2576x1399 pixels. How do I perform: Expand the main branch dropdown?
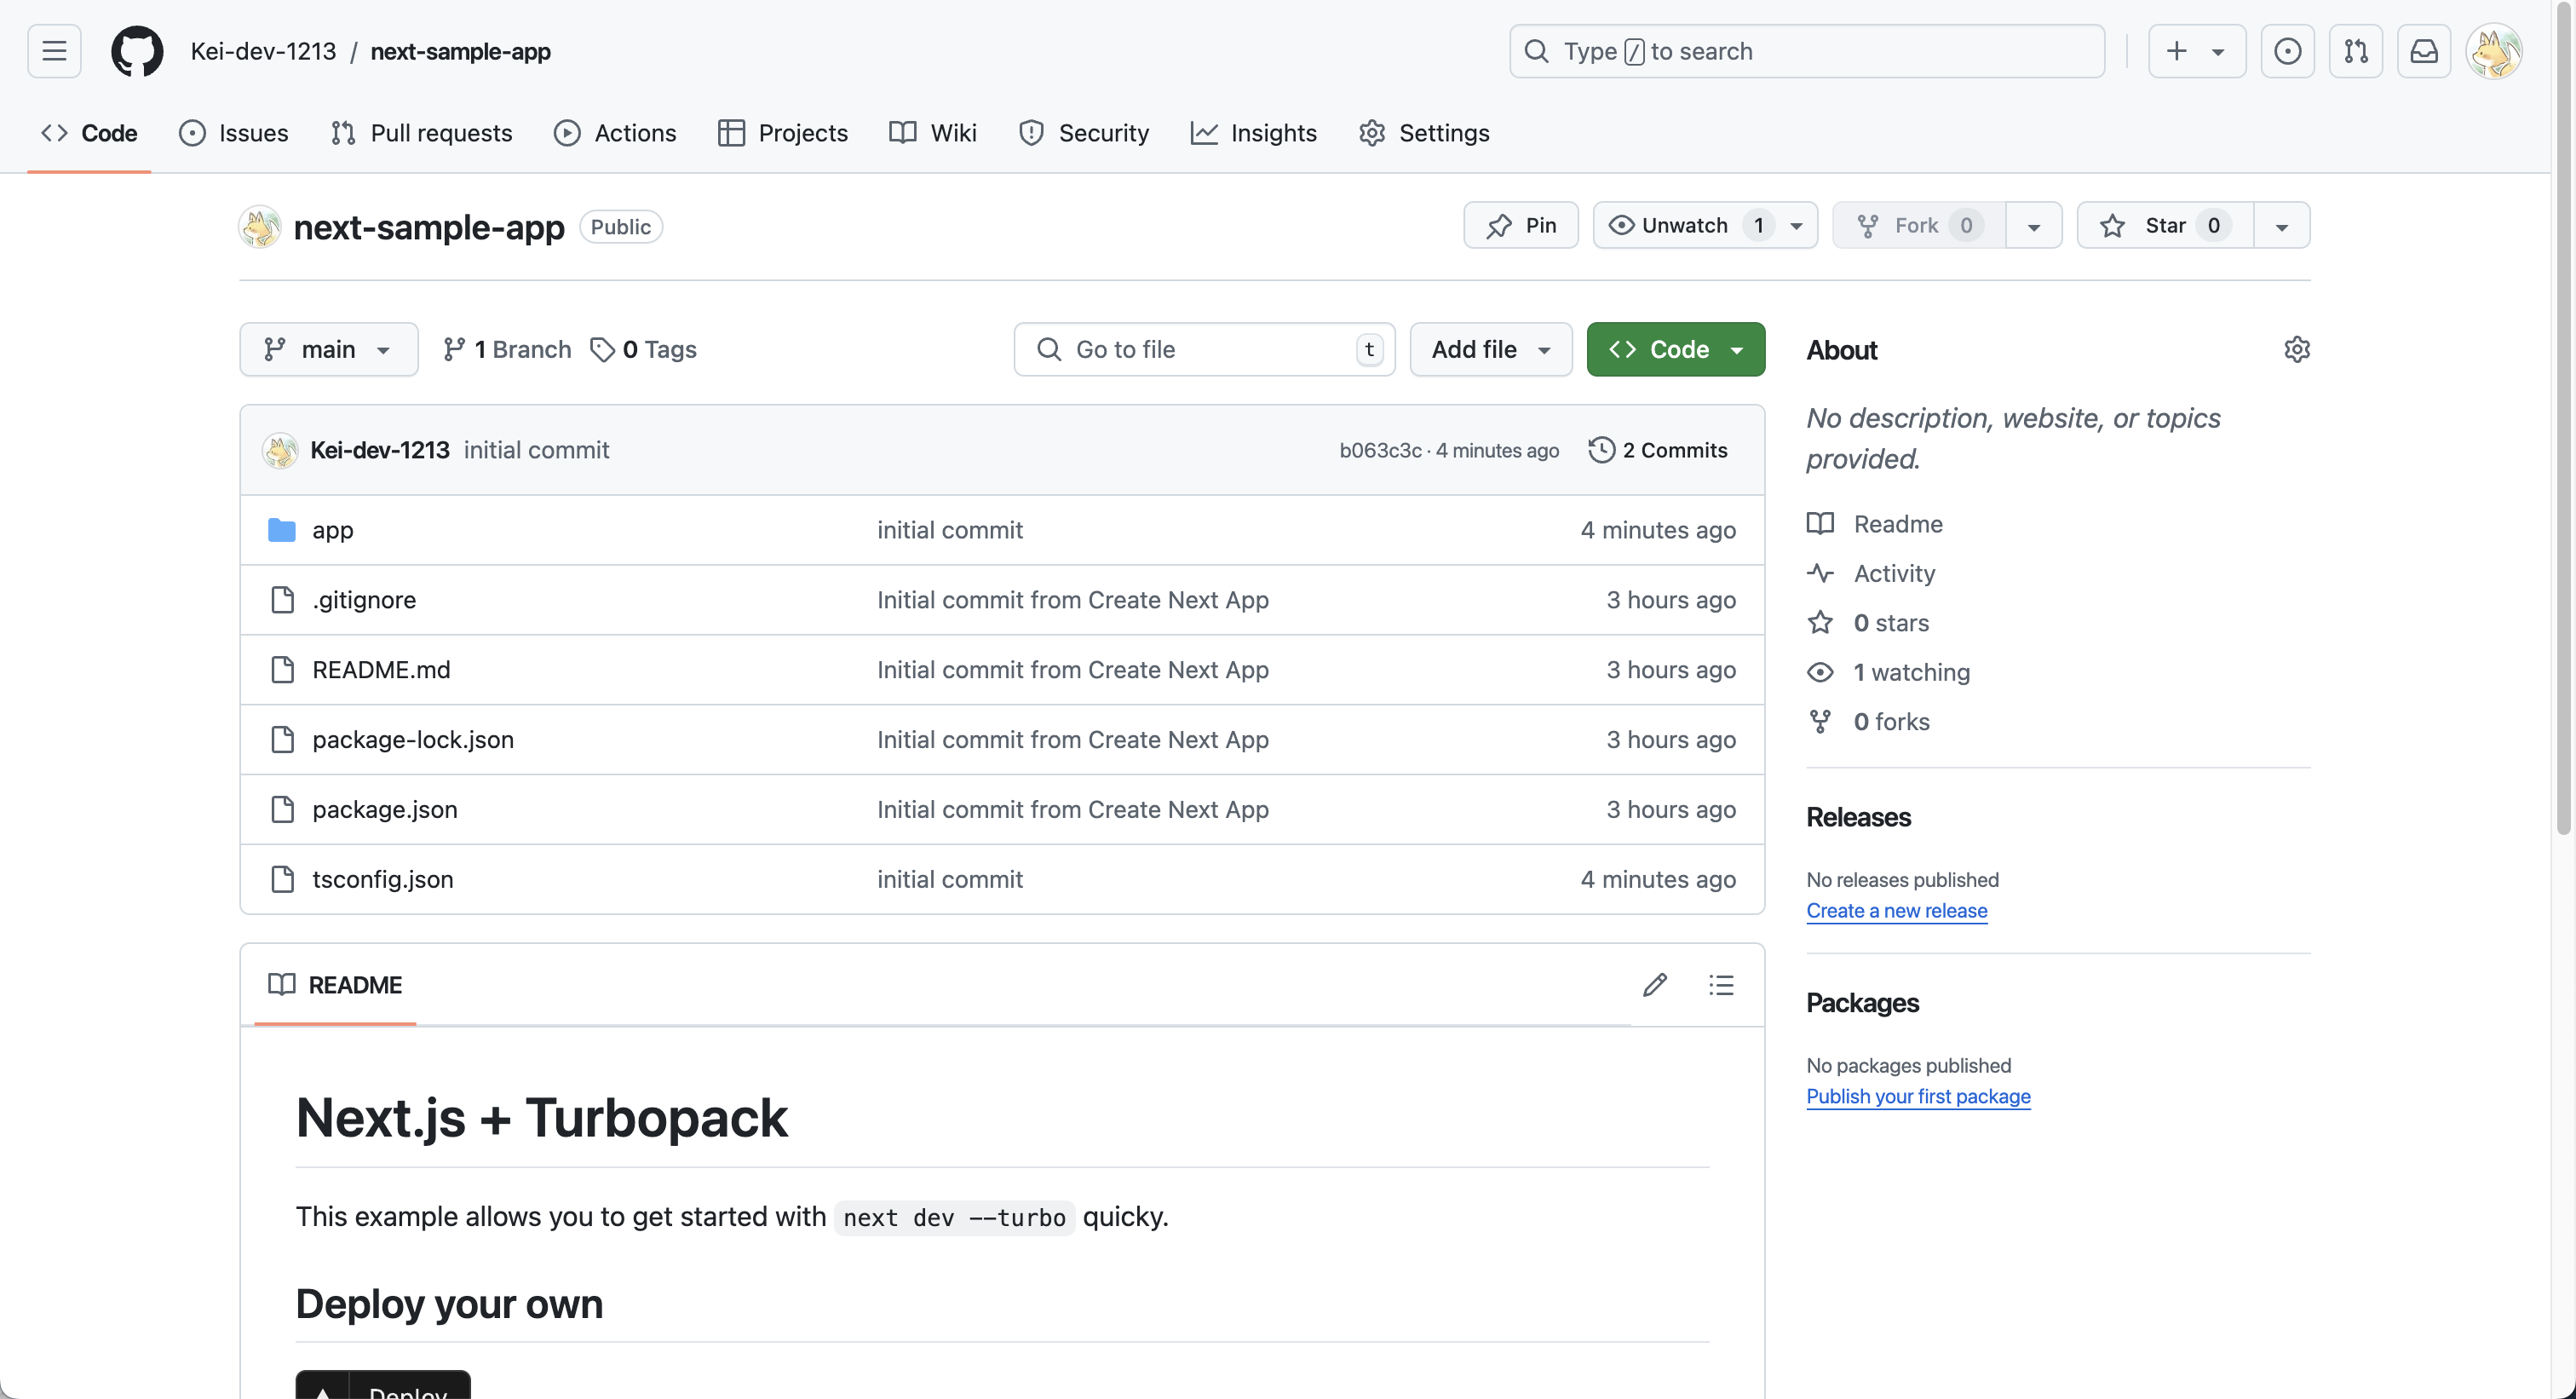[328, 349]
